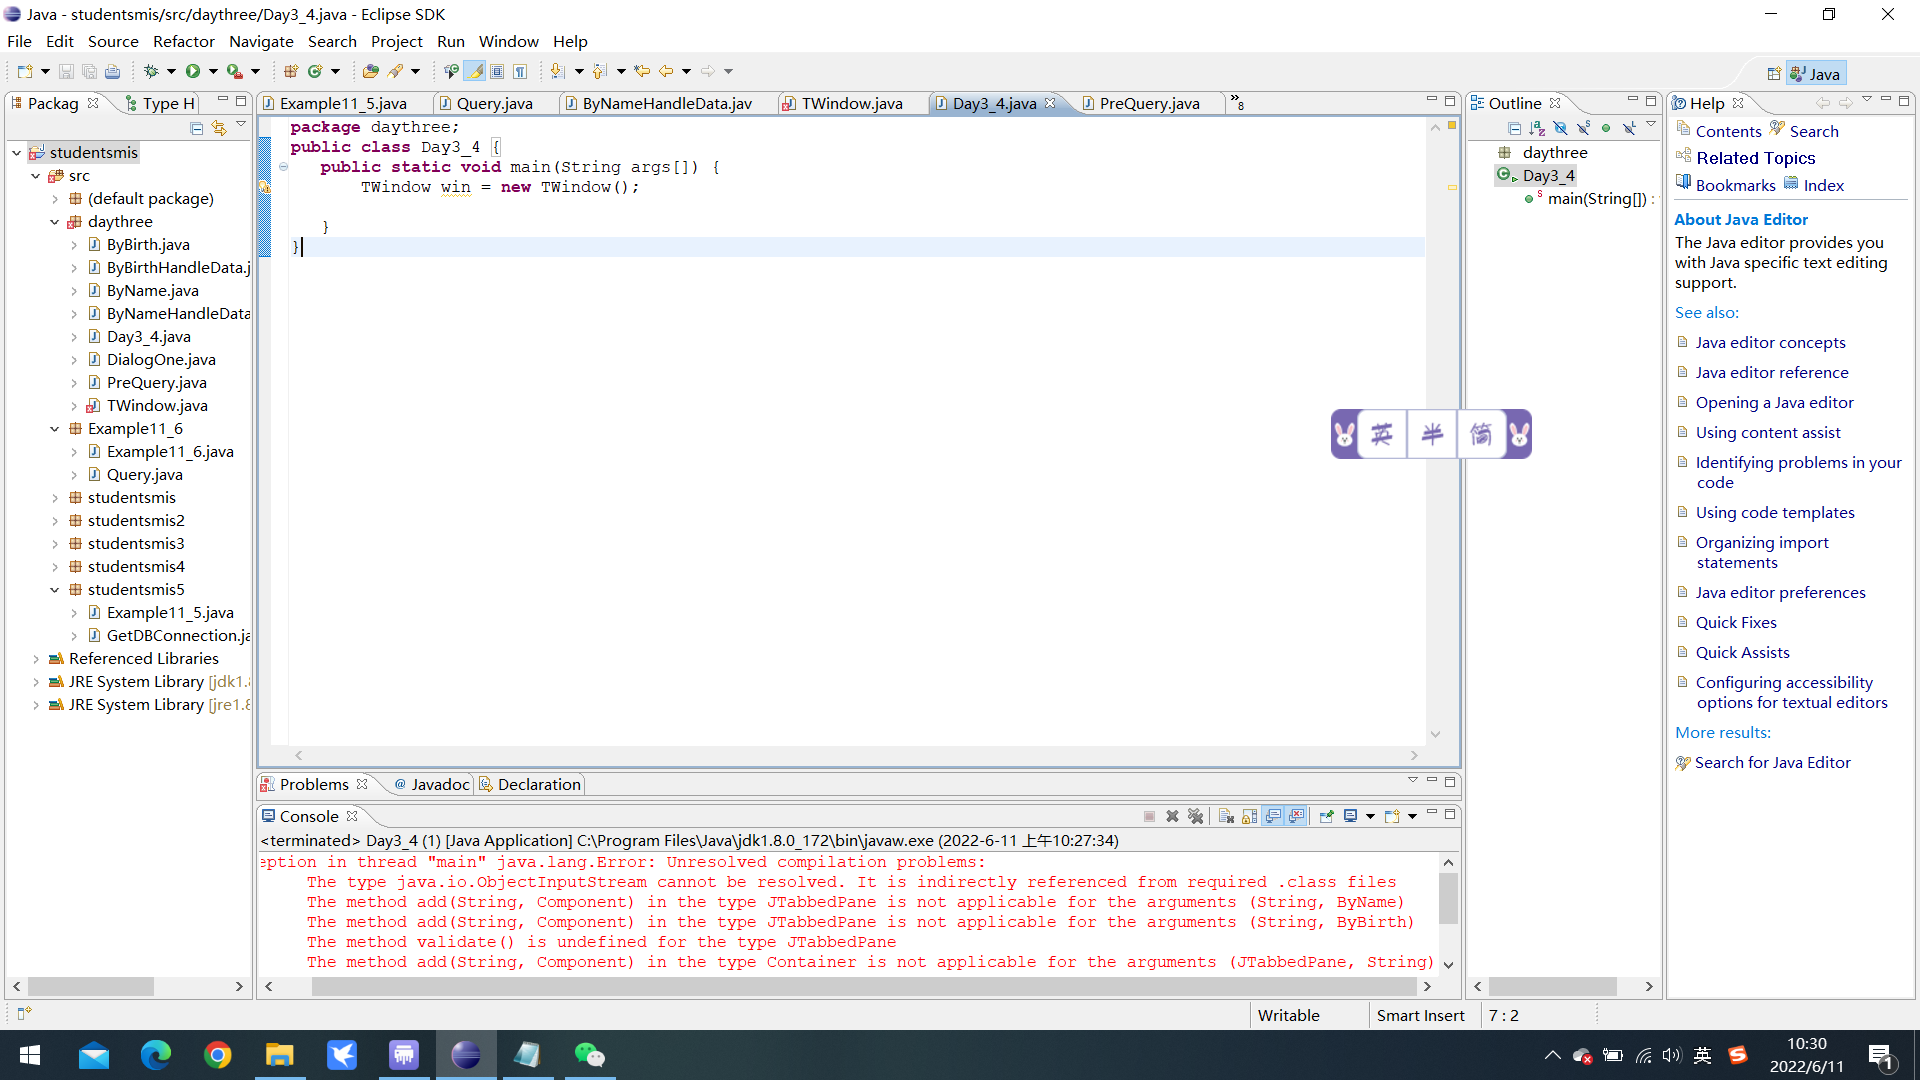Click the Open Type toolbar icon
This screenshot has height=1080, width=1920.
(x=370, y=71)
